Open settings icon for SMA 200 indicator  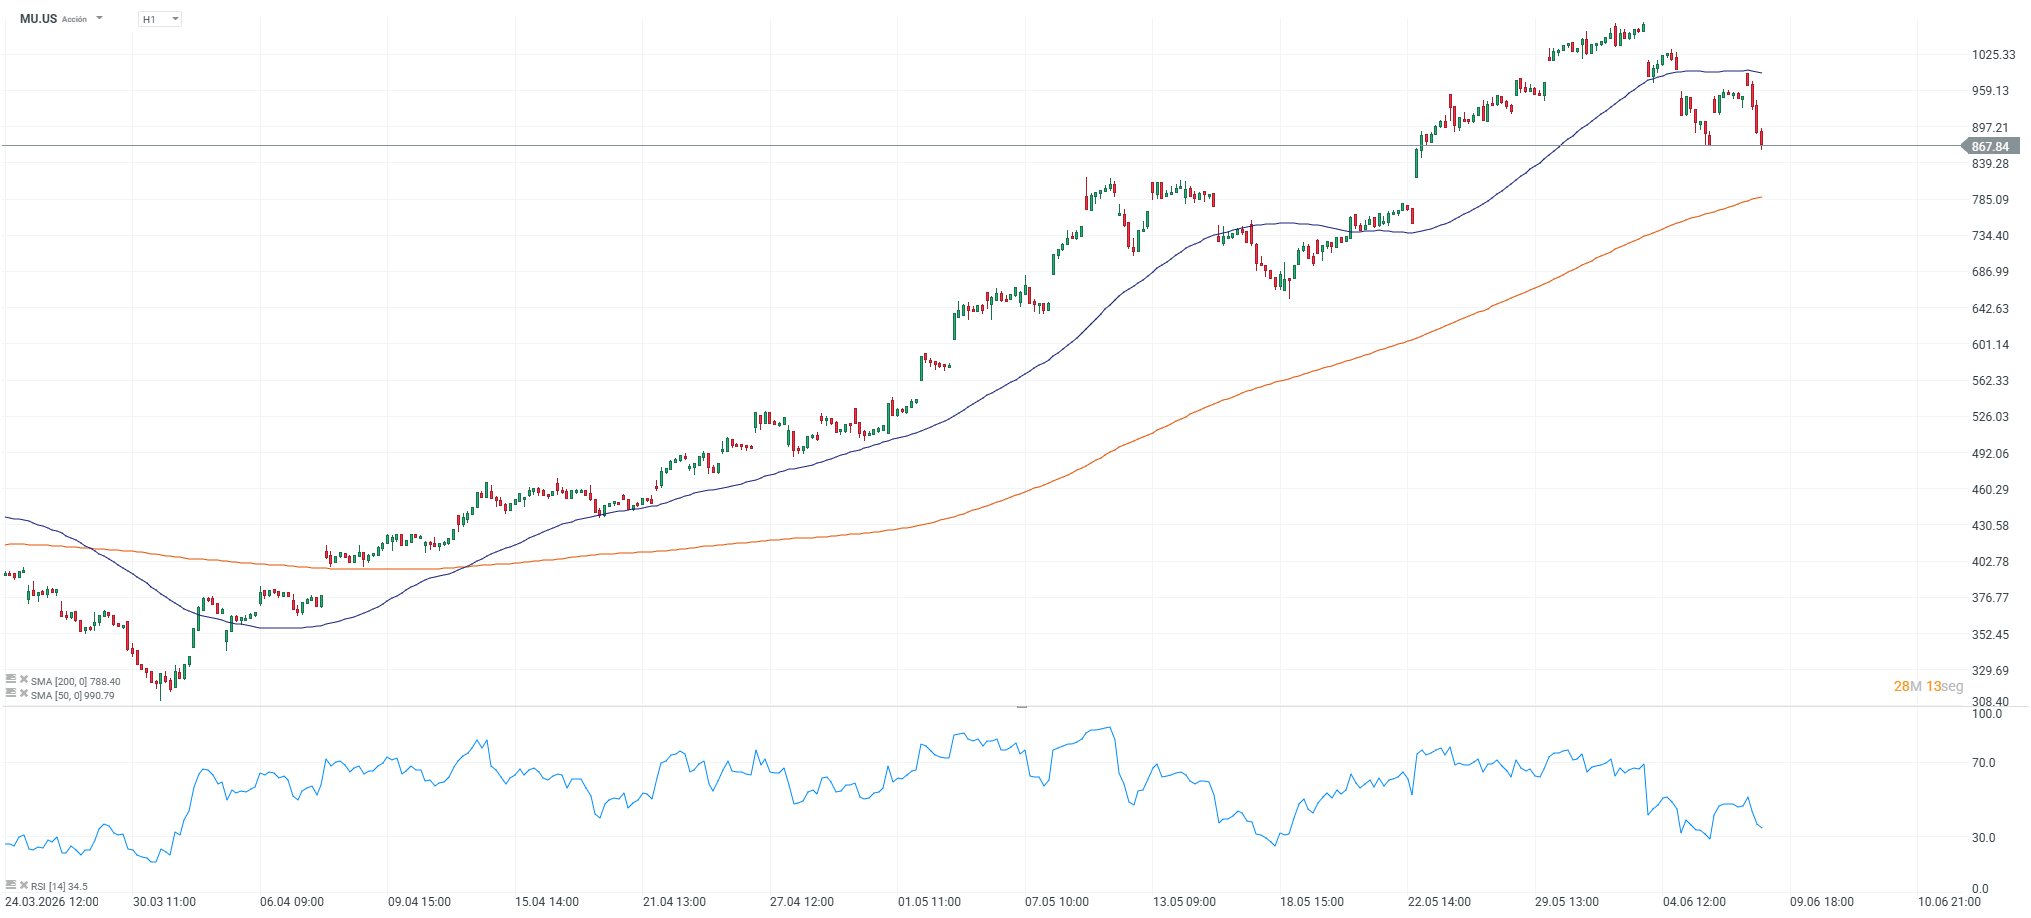(10, 680)
